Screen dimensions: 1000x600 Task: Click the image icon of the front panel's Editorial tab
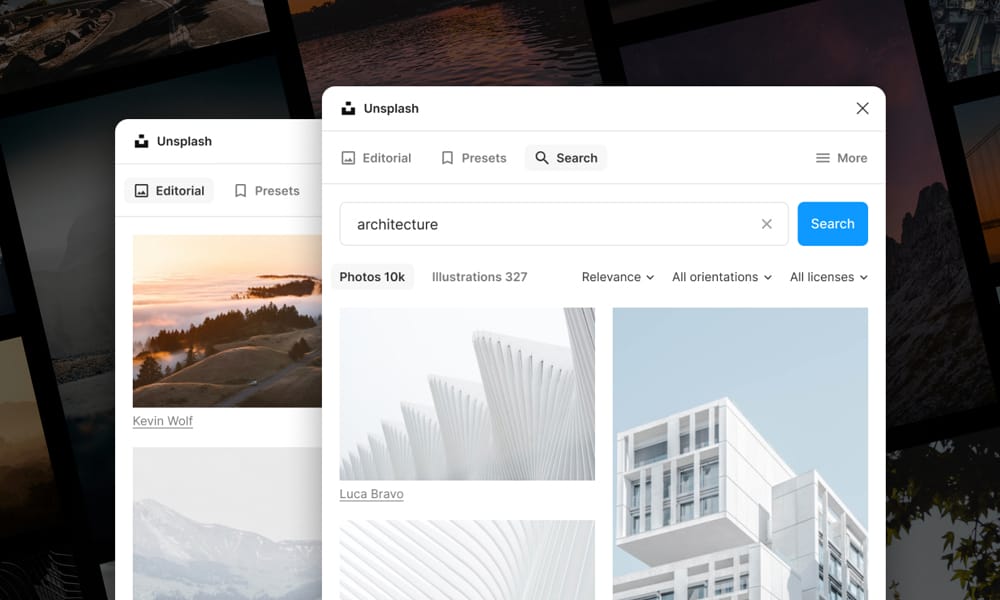[348, 158]
